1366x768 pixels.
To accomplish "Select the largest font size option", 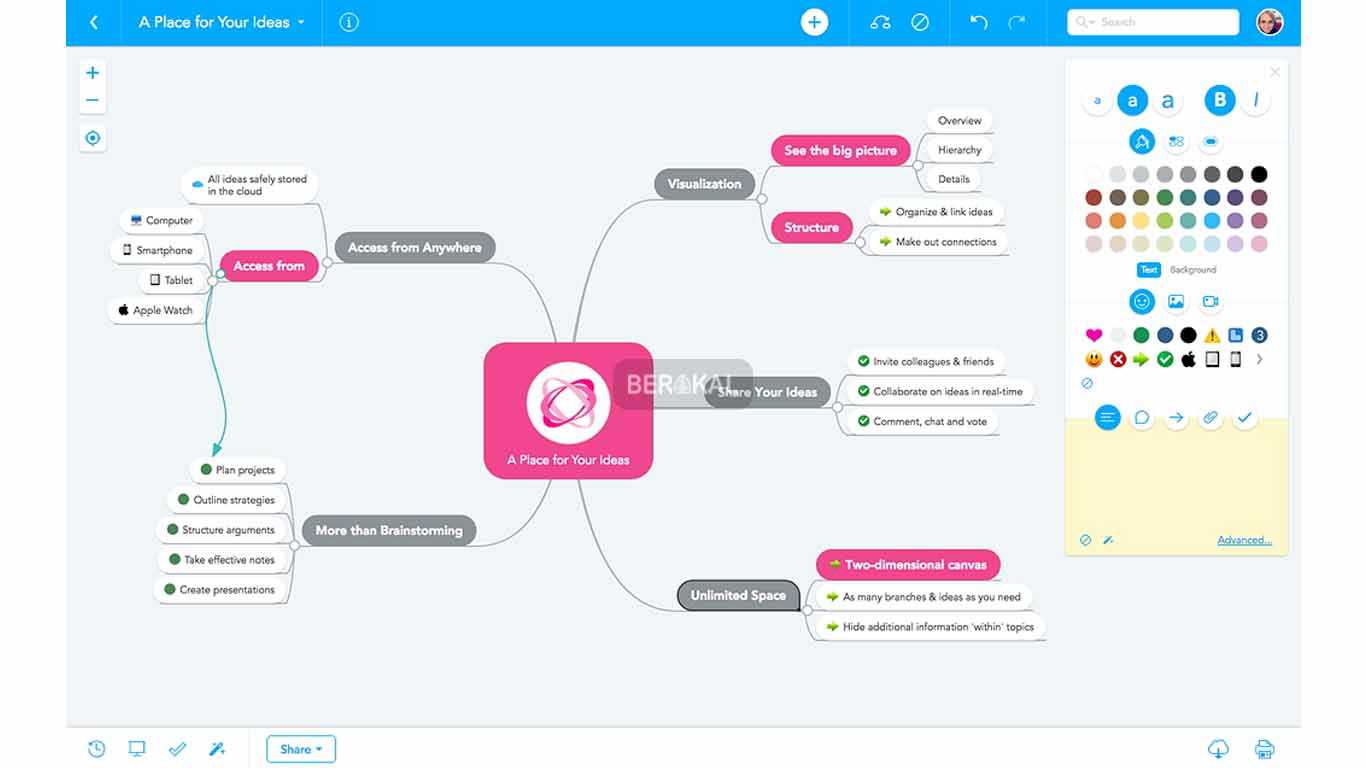I will pyautogui.click(x=1167, y=100).
